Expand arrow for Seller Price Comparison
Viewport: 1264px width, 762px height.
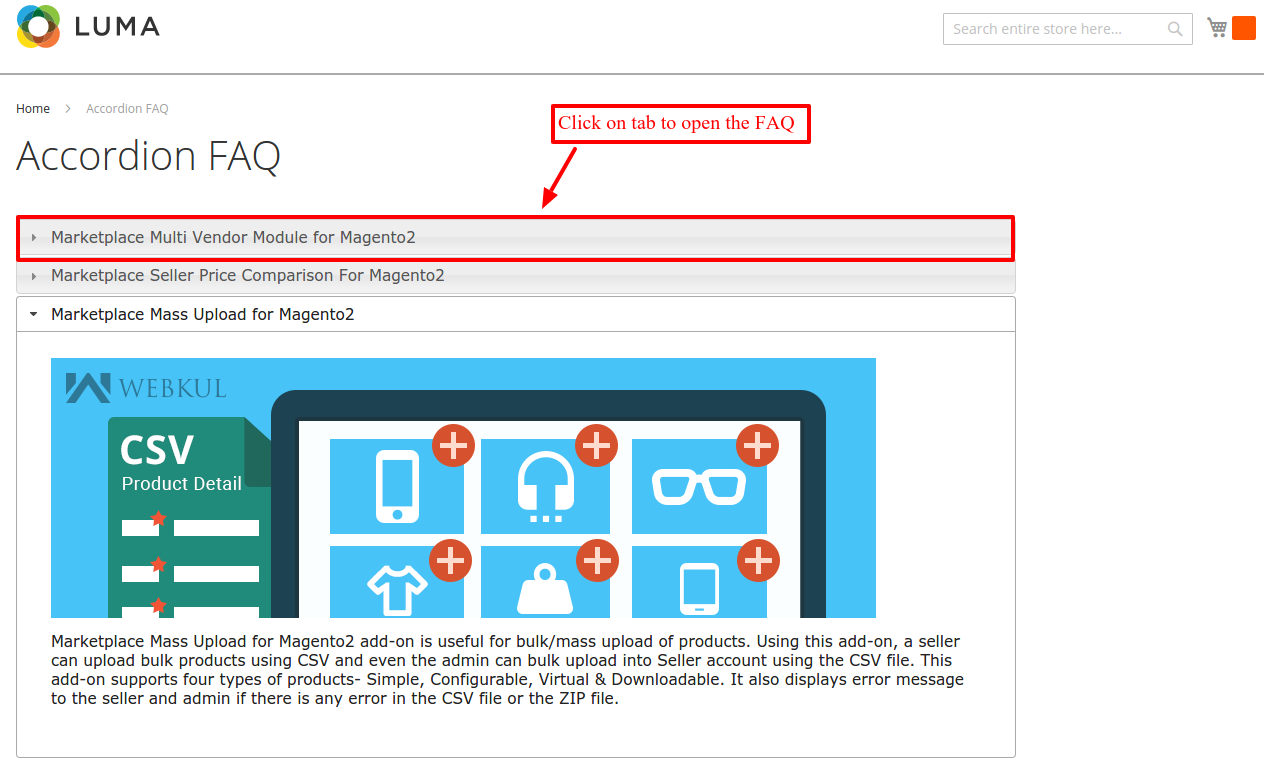34,276
